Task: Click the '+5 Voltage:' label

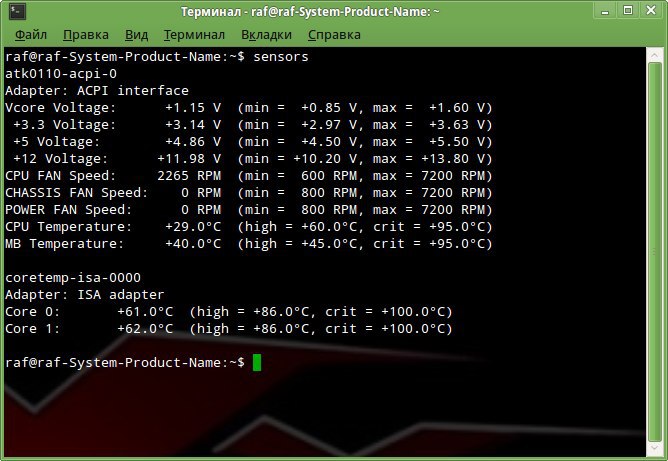Action: (x=56, y=142)
